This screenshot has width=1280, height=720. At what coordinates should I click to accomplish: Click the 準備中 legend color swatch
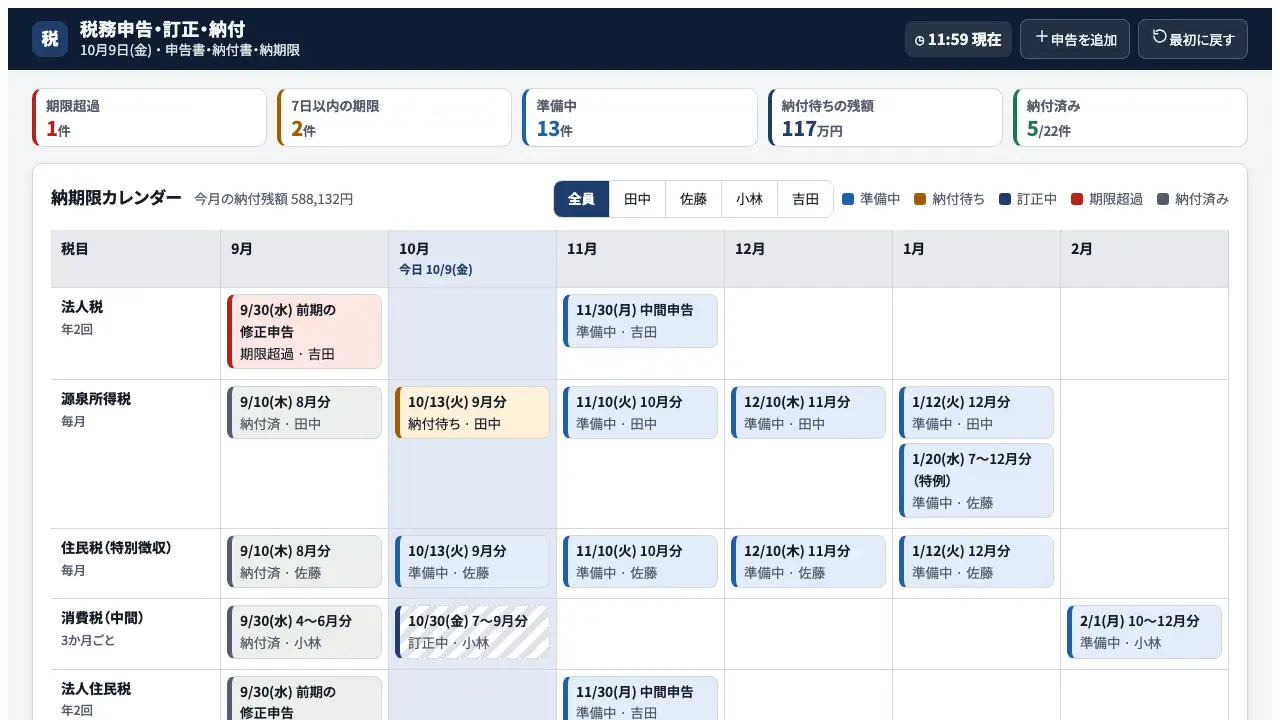coord(848,199)
